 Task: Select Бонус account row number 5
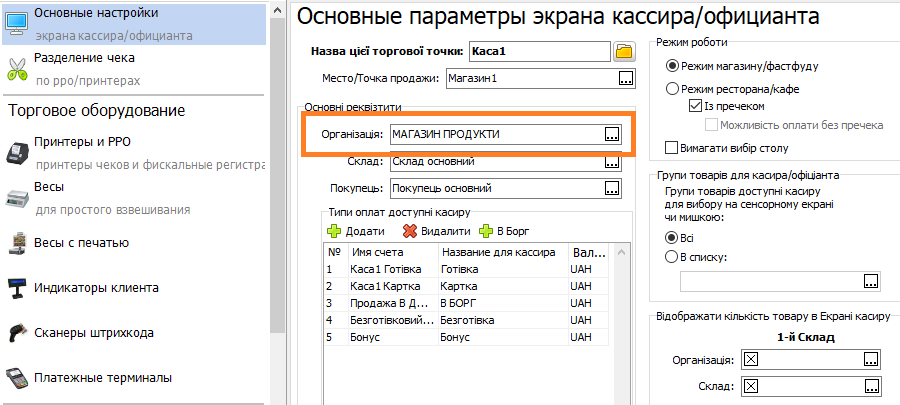(x=466, y=337)
